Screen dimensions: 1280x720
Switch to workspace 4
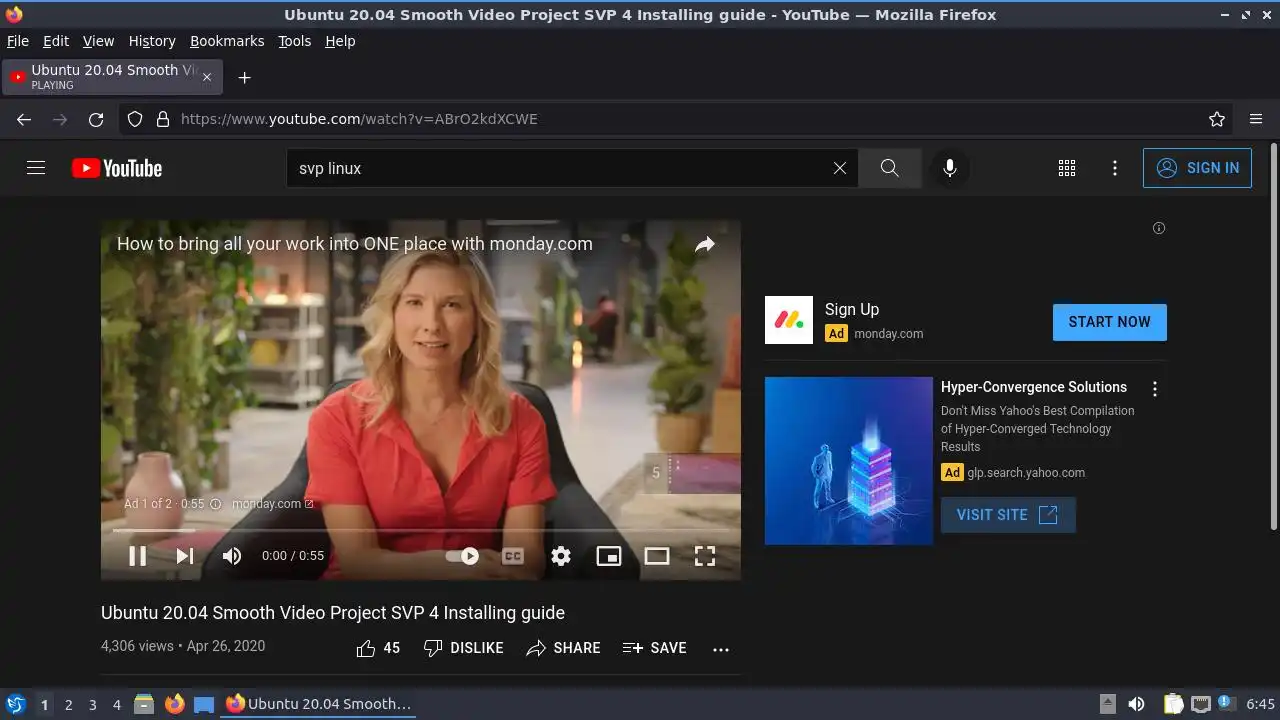coord(117,705)
